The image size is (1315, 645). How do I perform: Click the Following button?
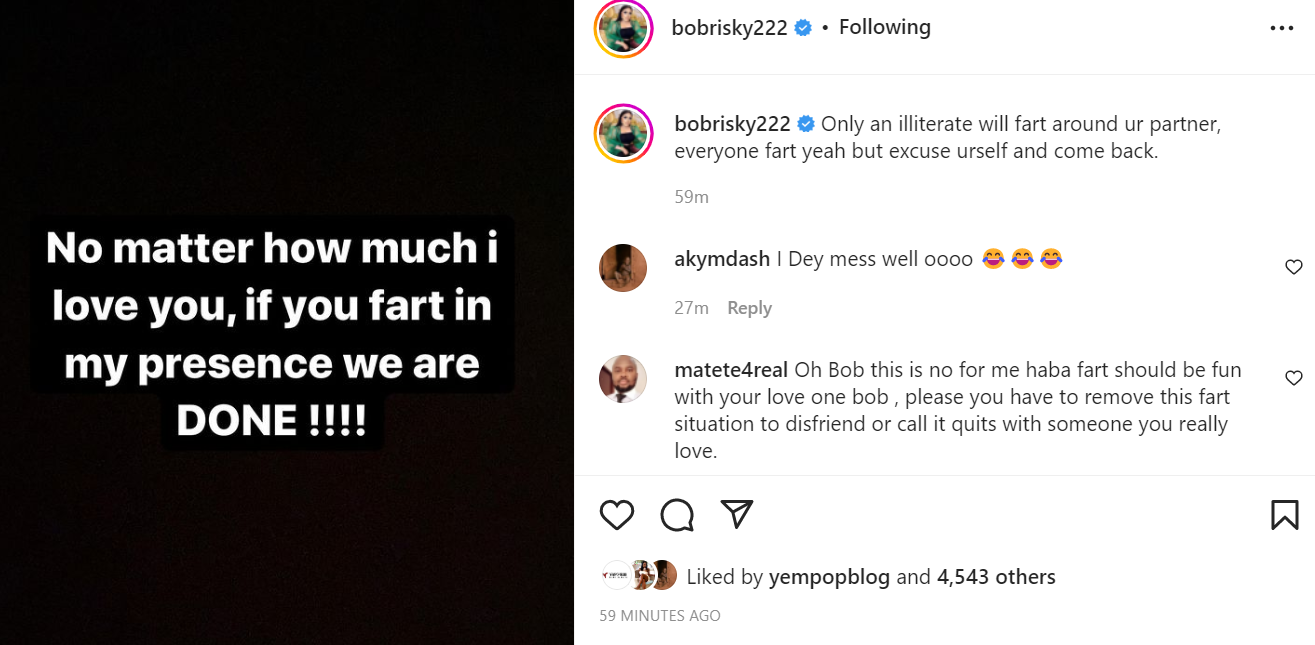(x=884, y=27)
